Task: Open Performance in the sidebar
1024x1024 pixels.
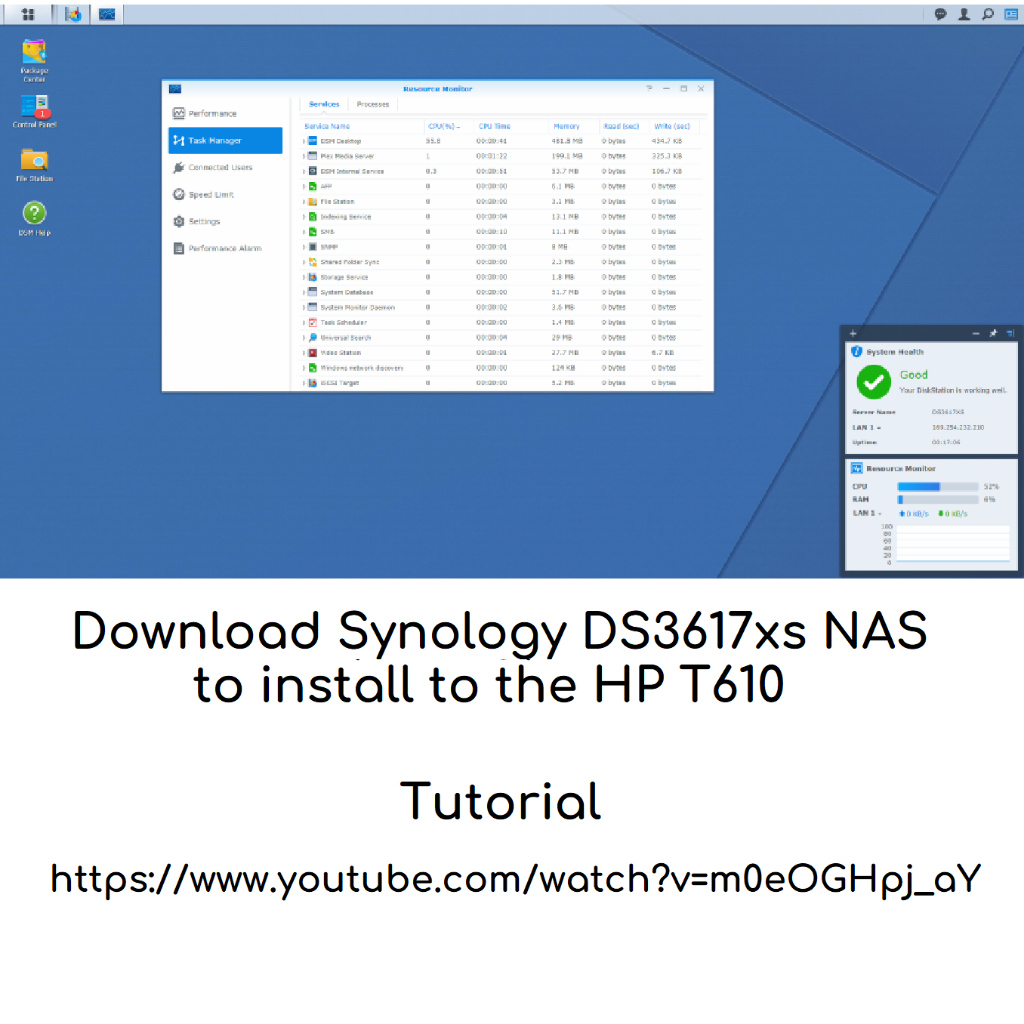Action: coord(212,114)
